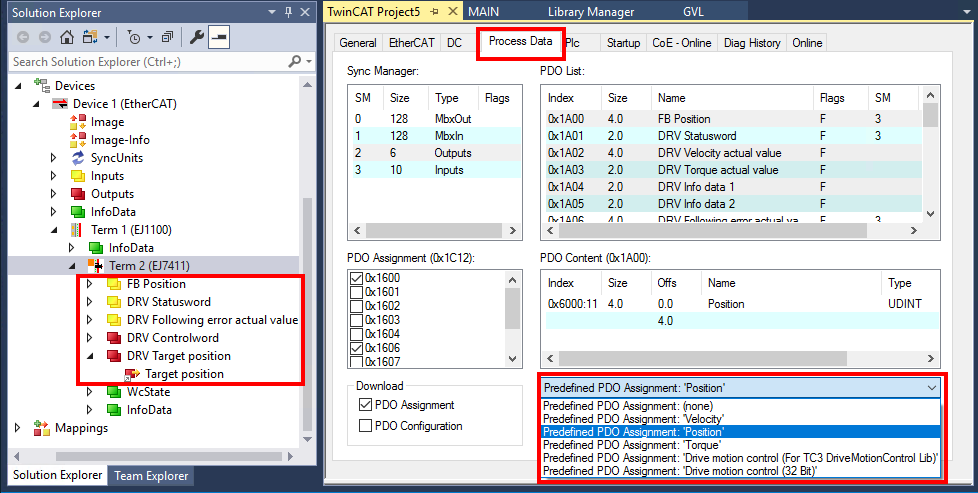978x493 pixels.
Task: Open the Solution Explorer window options dropdown
Action: (272, 12)
